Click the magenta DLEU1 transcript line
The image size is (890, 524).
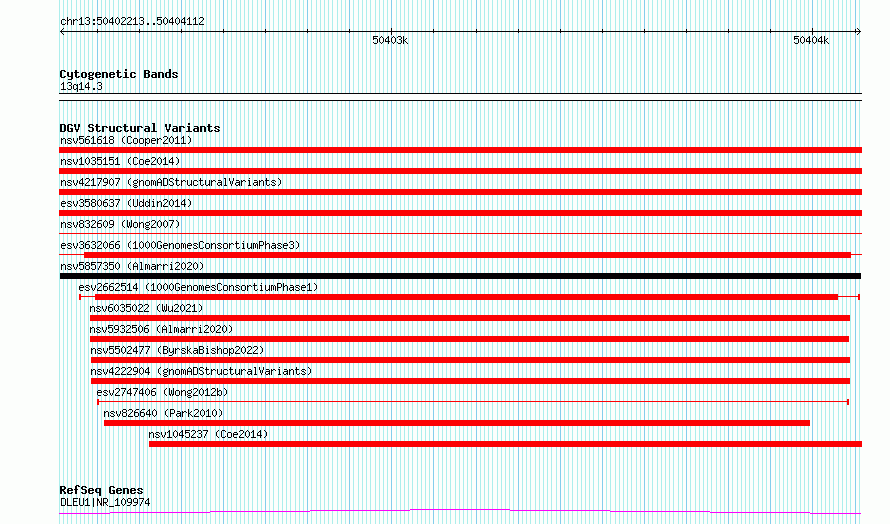460,512
